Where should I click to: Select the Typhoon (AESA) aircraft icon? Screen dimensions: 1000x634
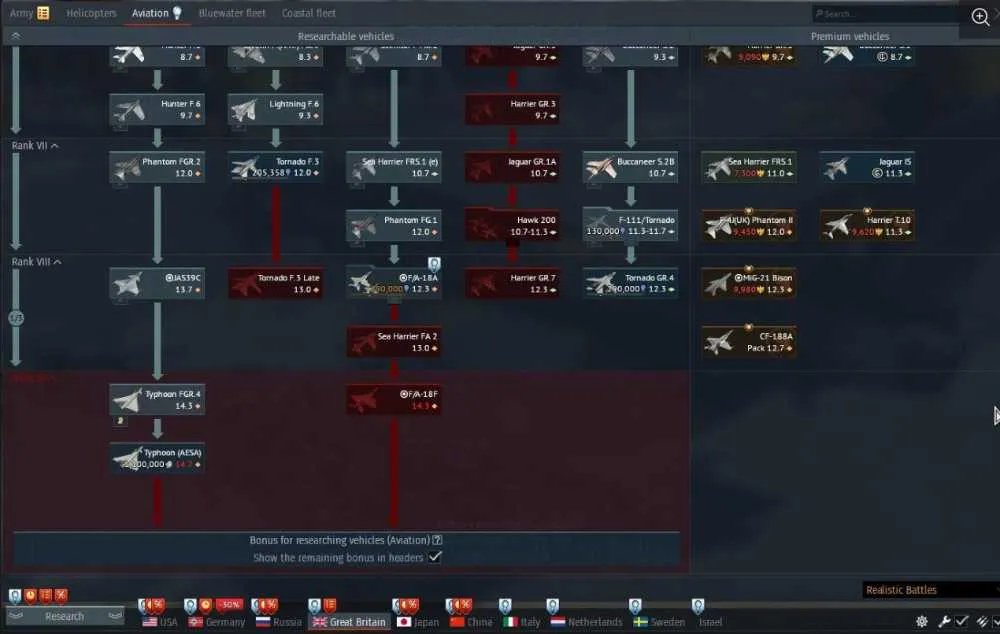127,458
